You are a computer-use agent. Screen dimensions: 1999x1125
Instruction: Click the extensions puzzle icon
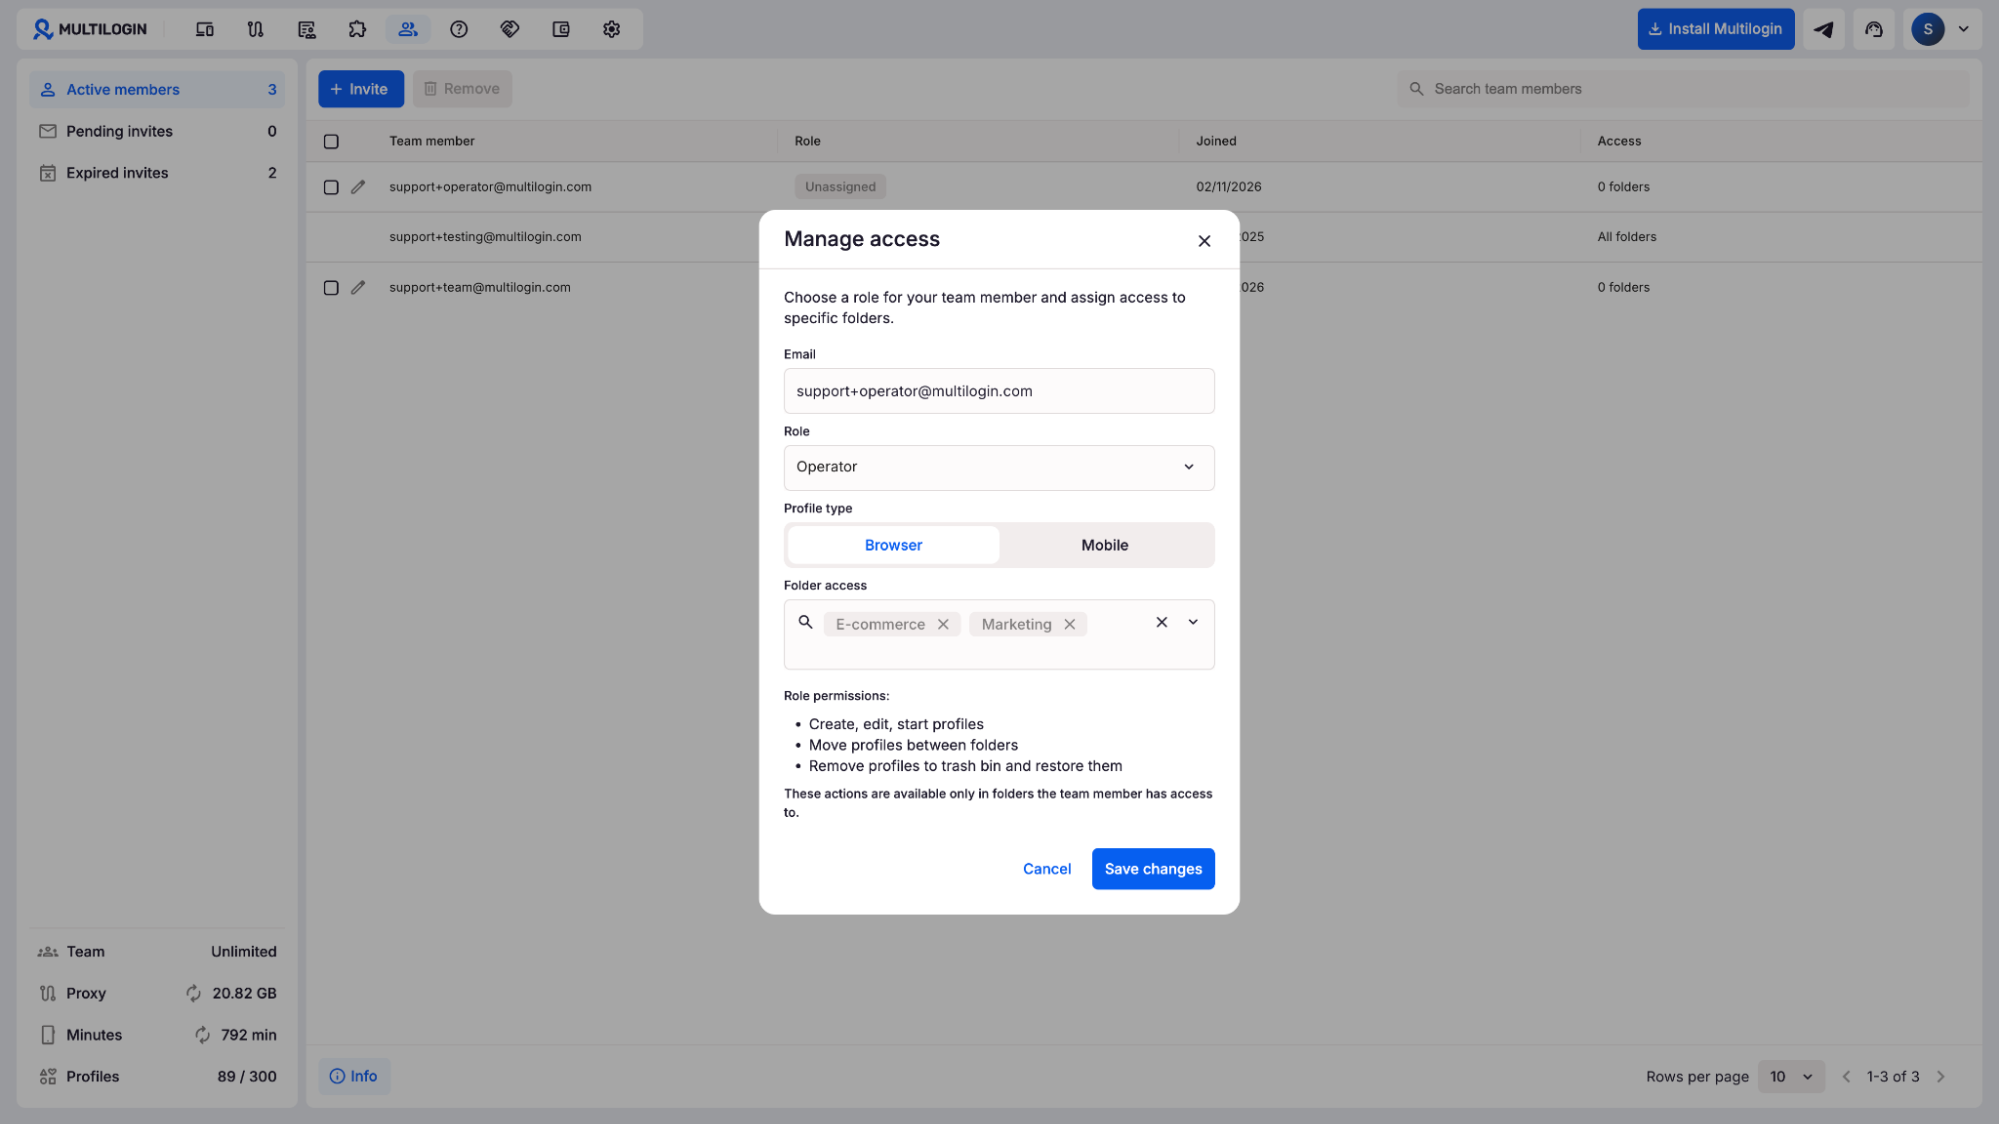tap(357, 29)
